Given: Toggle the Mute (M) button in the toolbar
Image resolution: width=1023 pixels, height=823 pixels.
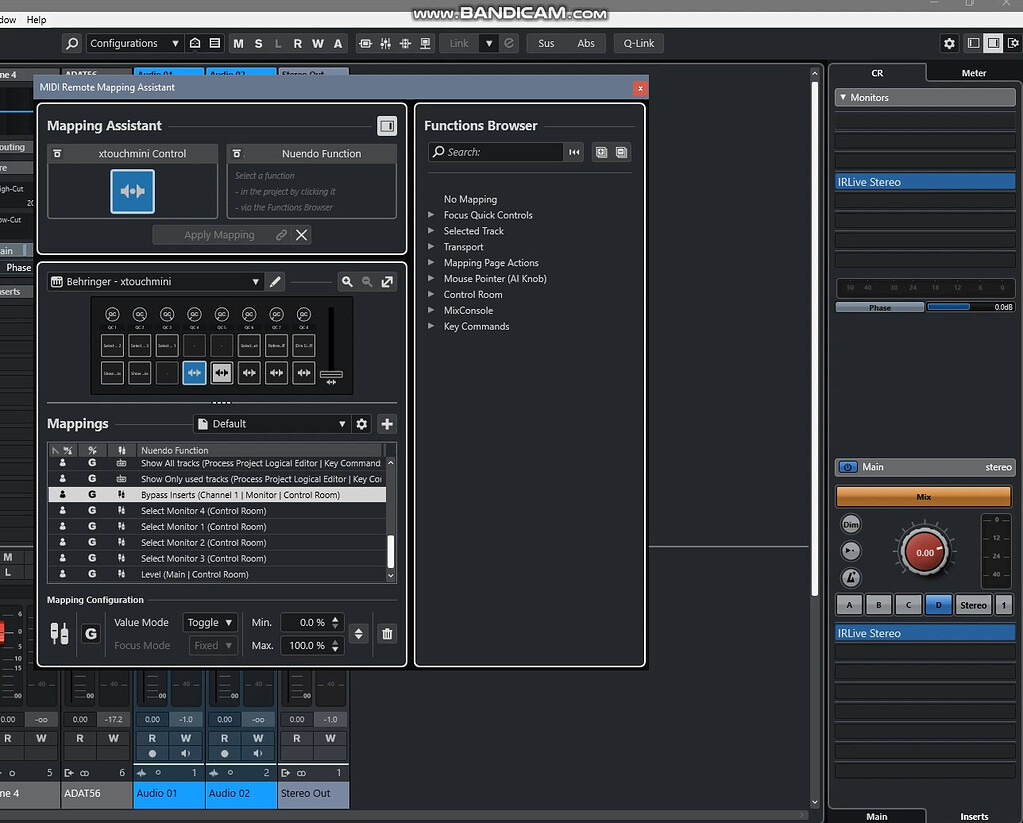Looking at the screenshot, I should coord(238,43).
